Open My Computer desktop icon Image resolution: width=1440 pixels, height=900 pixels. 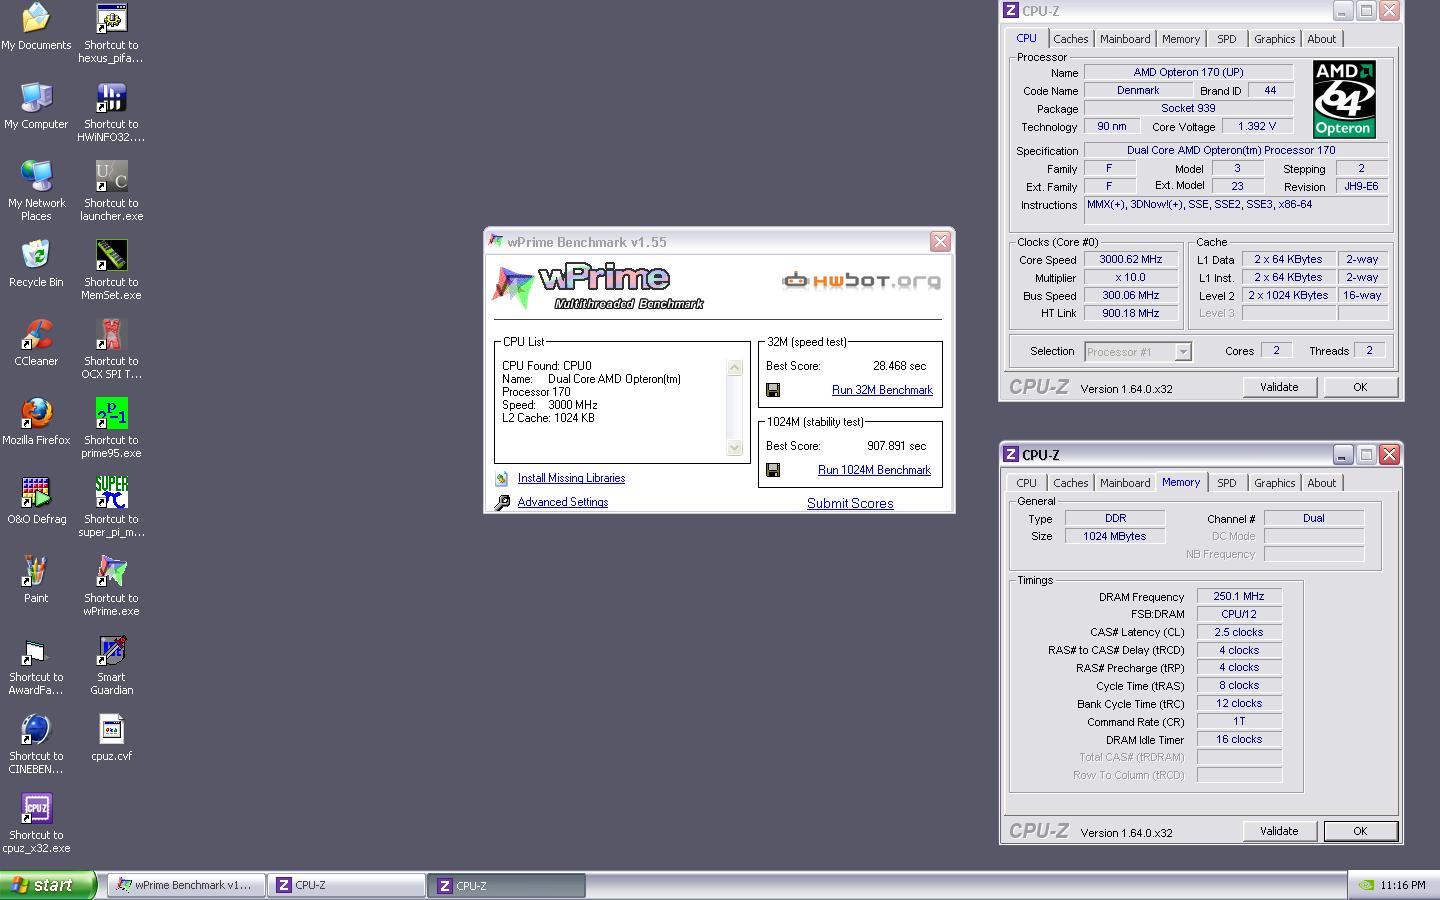[36, 107]
